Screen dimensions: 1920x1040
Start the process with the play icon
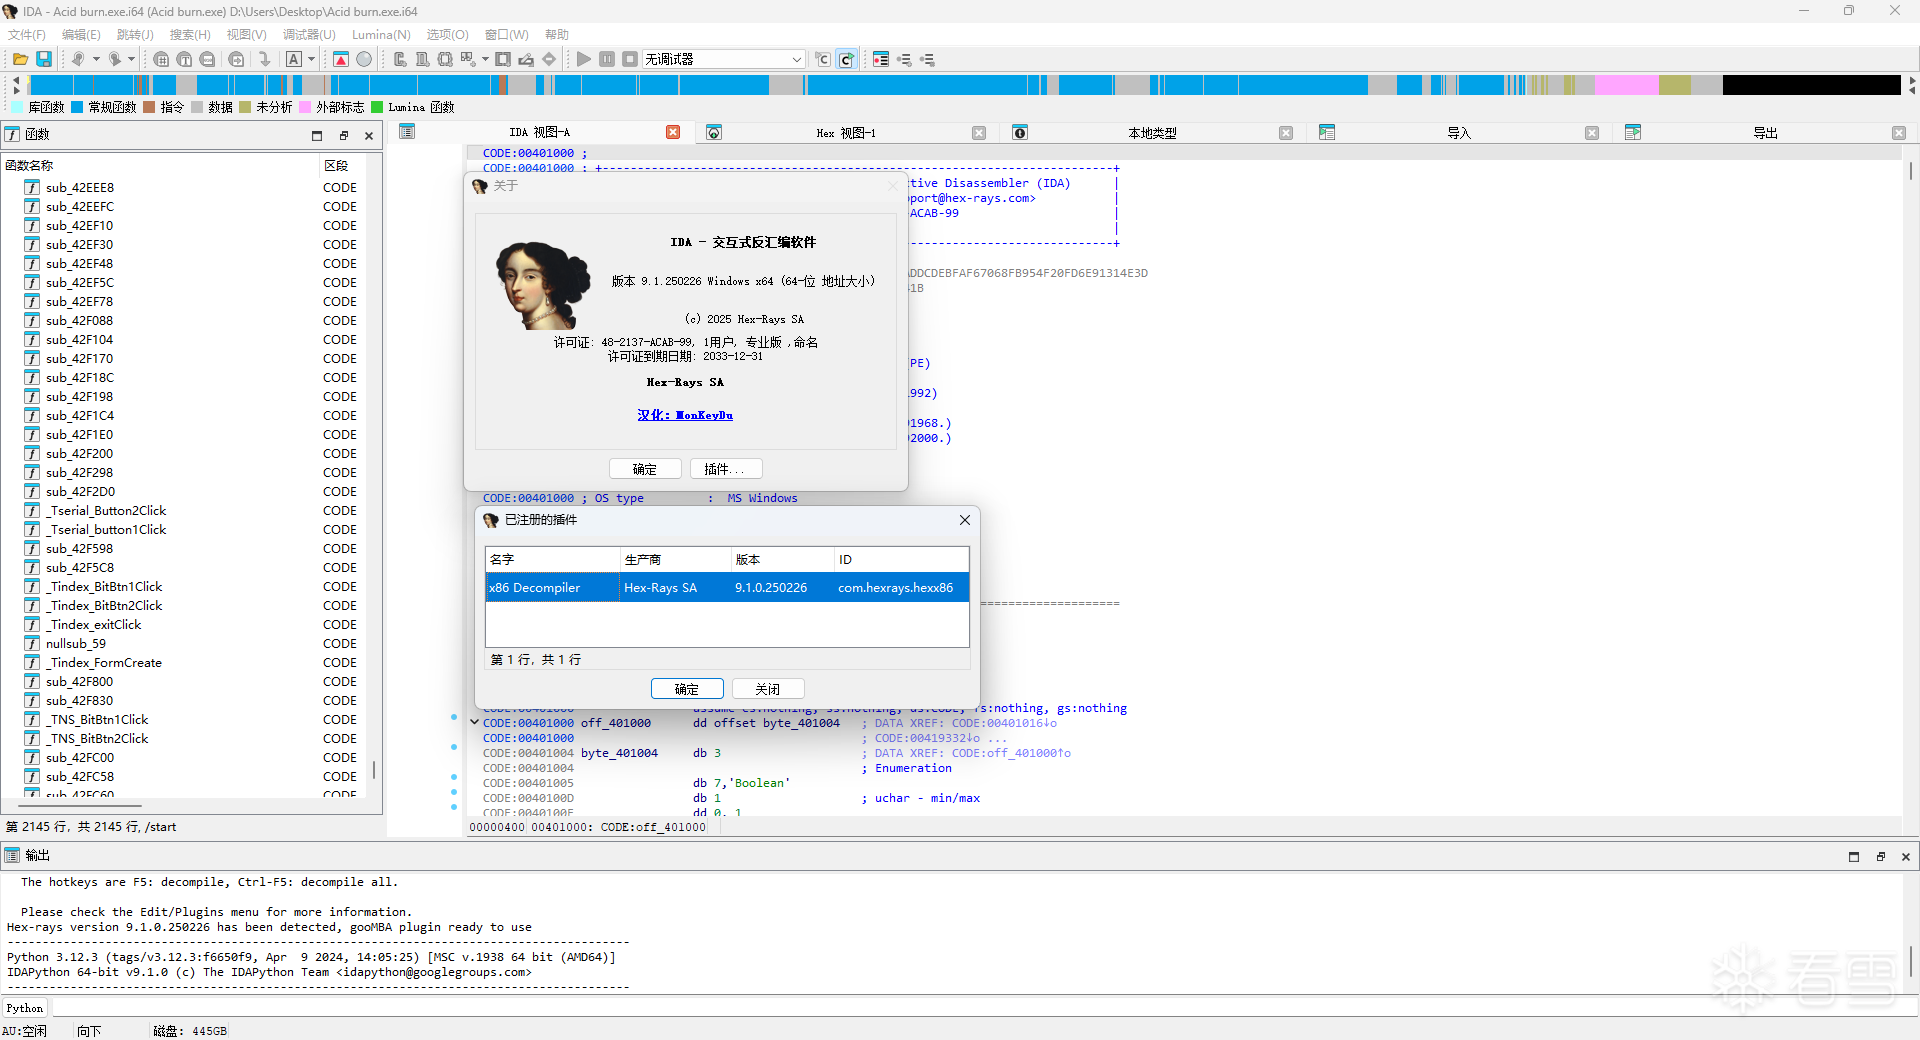[x=584, y=60]
